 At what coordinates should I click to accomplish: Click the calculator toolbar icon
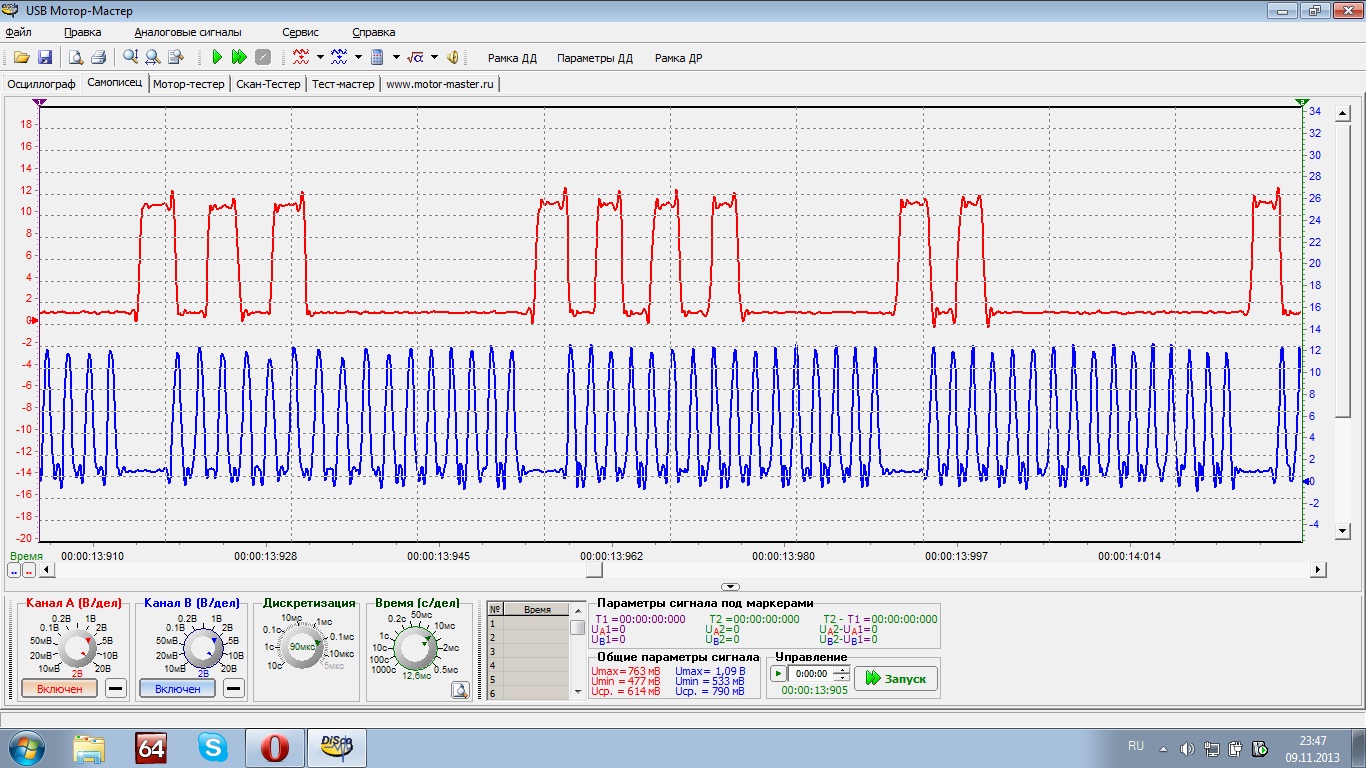click(x=377, y=58)
